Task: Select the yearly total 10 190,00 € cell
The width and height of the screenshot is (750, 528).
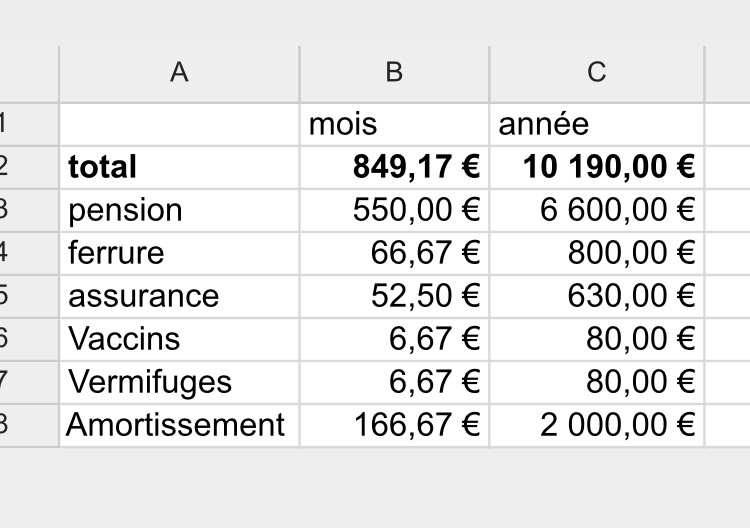Action: click(596, 167)
